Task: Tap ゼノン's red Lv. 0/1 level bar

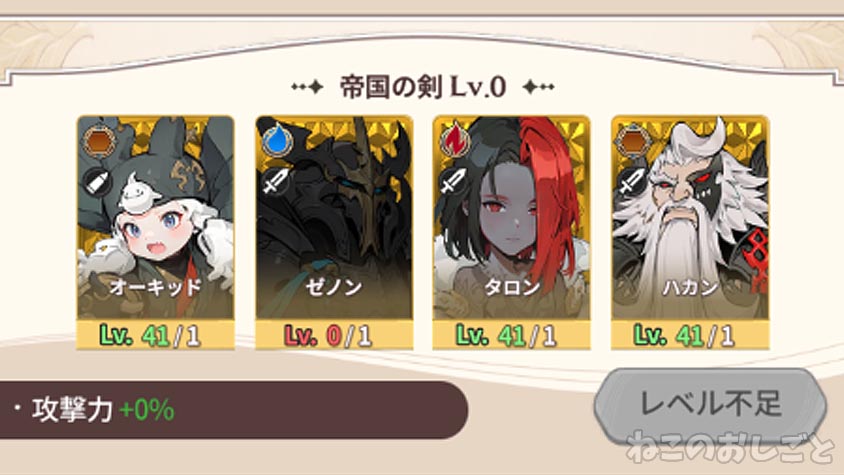Action: [334, 335]
